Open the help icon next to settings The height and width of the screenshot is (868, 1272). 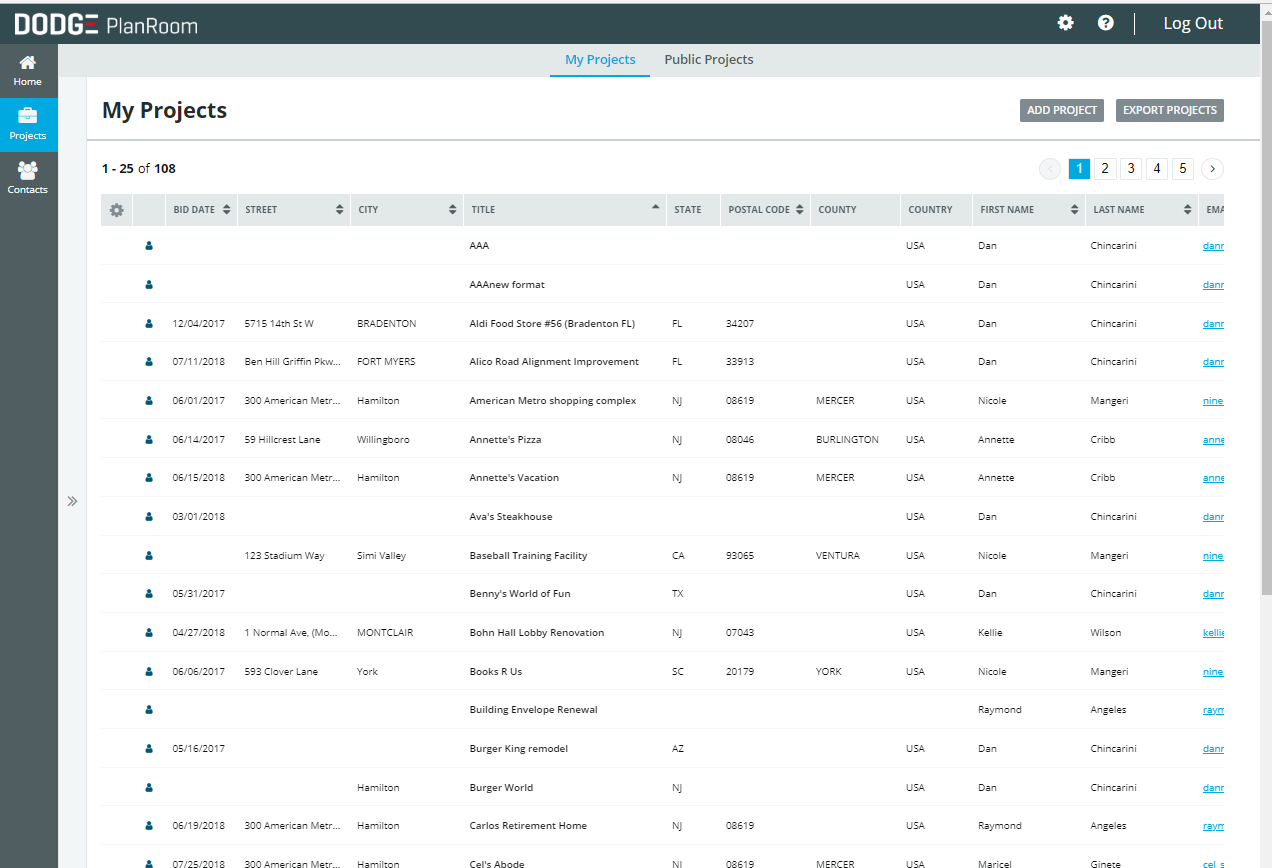click(x=1105, y=22)
